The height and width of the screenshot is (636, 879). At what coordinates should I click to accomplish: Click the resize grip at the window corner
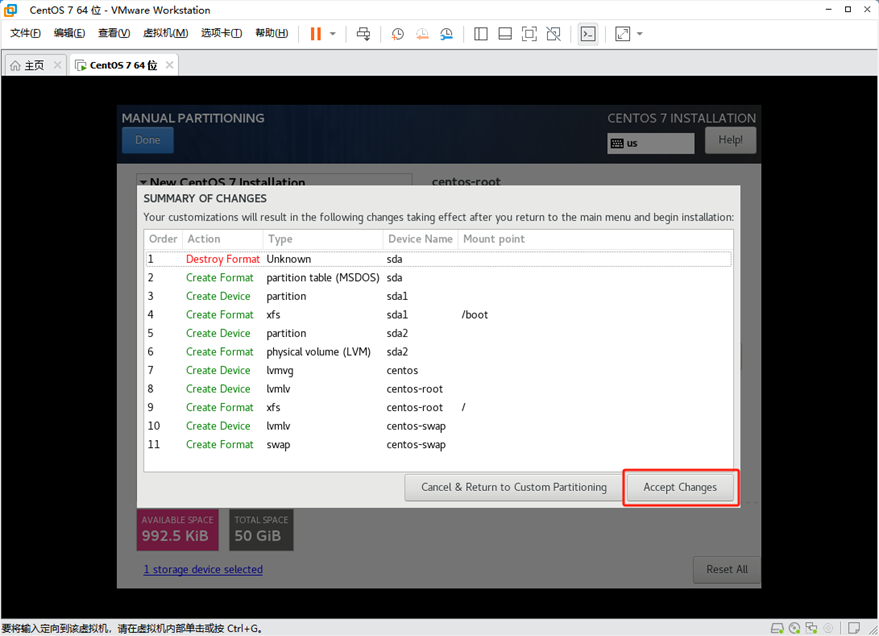(872, 629)
